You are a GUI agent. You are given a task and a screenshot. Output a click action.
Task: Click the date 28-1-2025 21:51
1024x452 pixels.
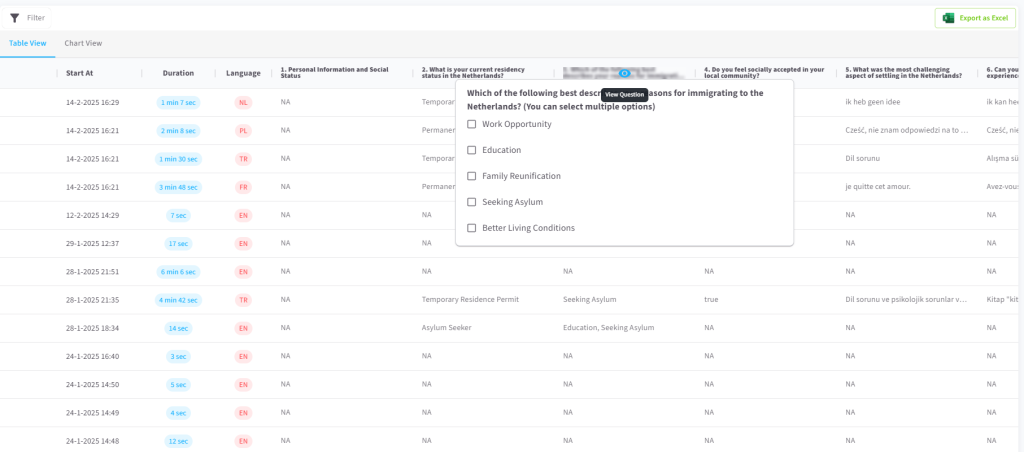(93, 271)
